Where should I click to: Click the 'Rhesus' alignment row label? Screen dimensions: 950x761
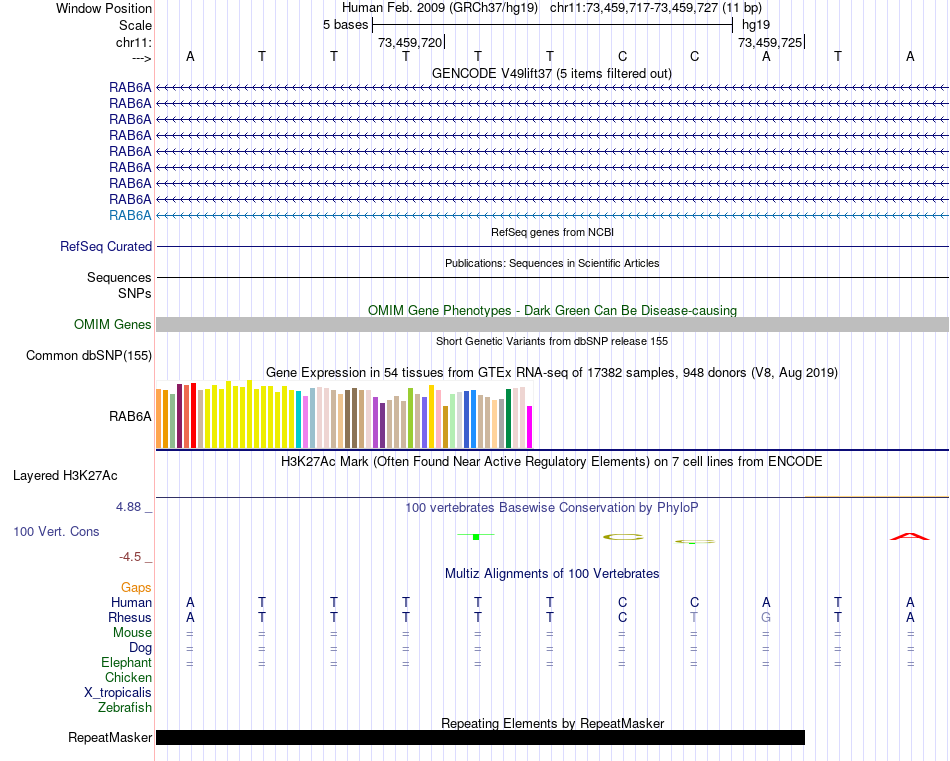coord(130,617)
